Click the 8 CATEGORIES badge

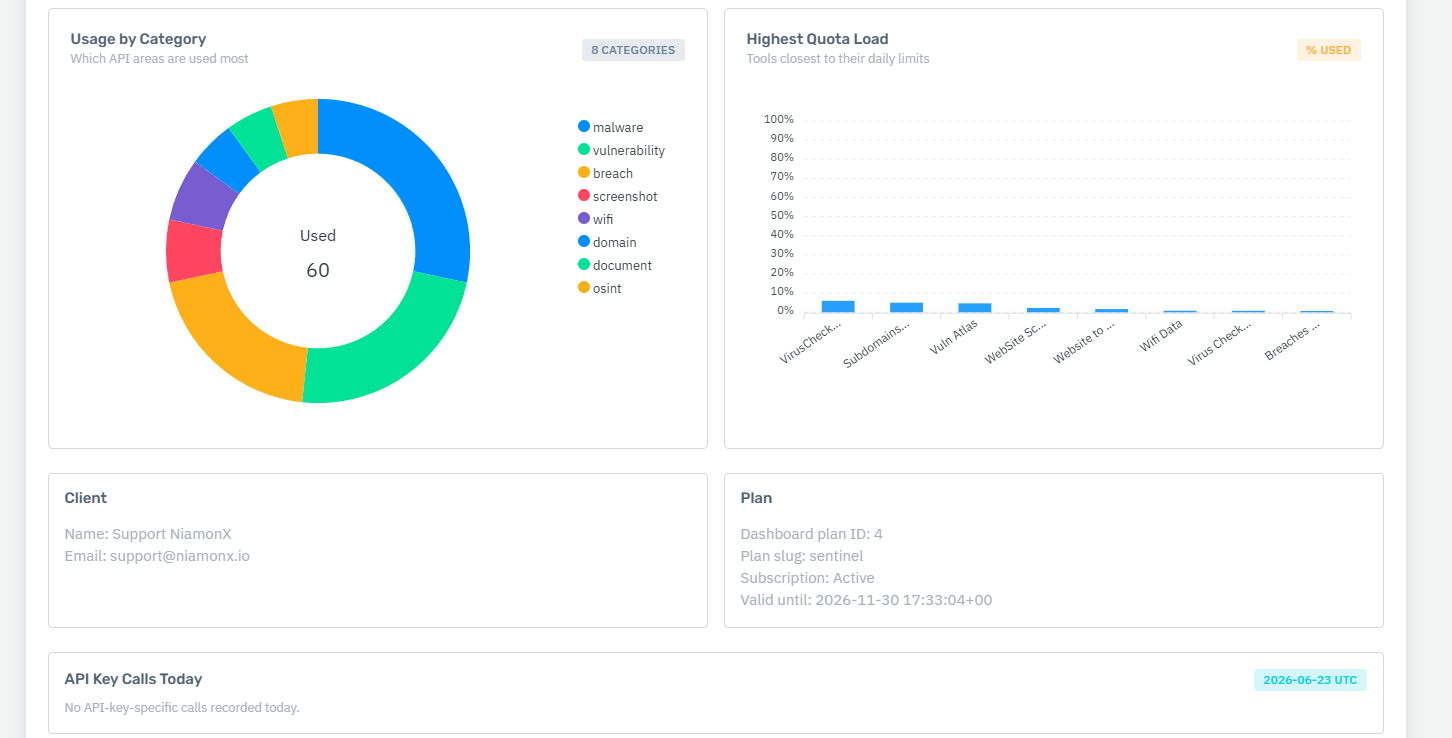coord(633,50)
